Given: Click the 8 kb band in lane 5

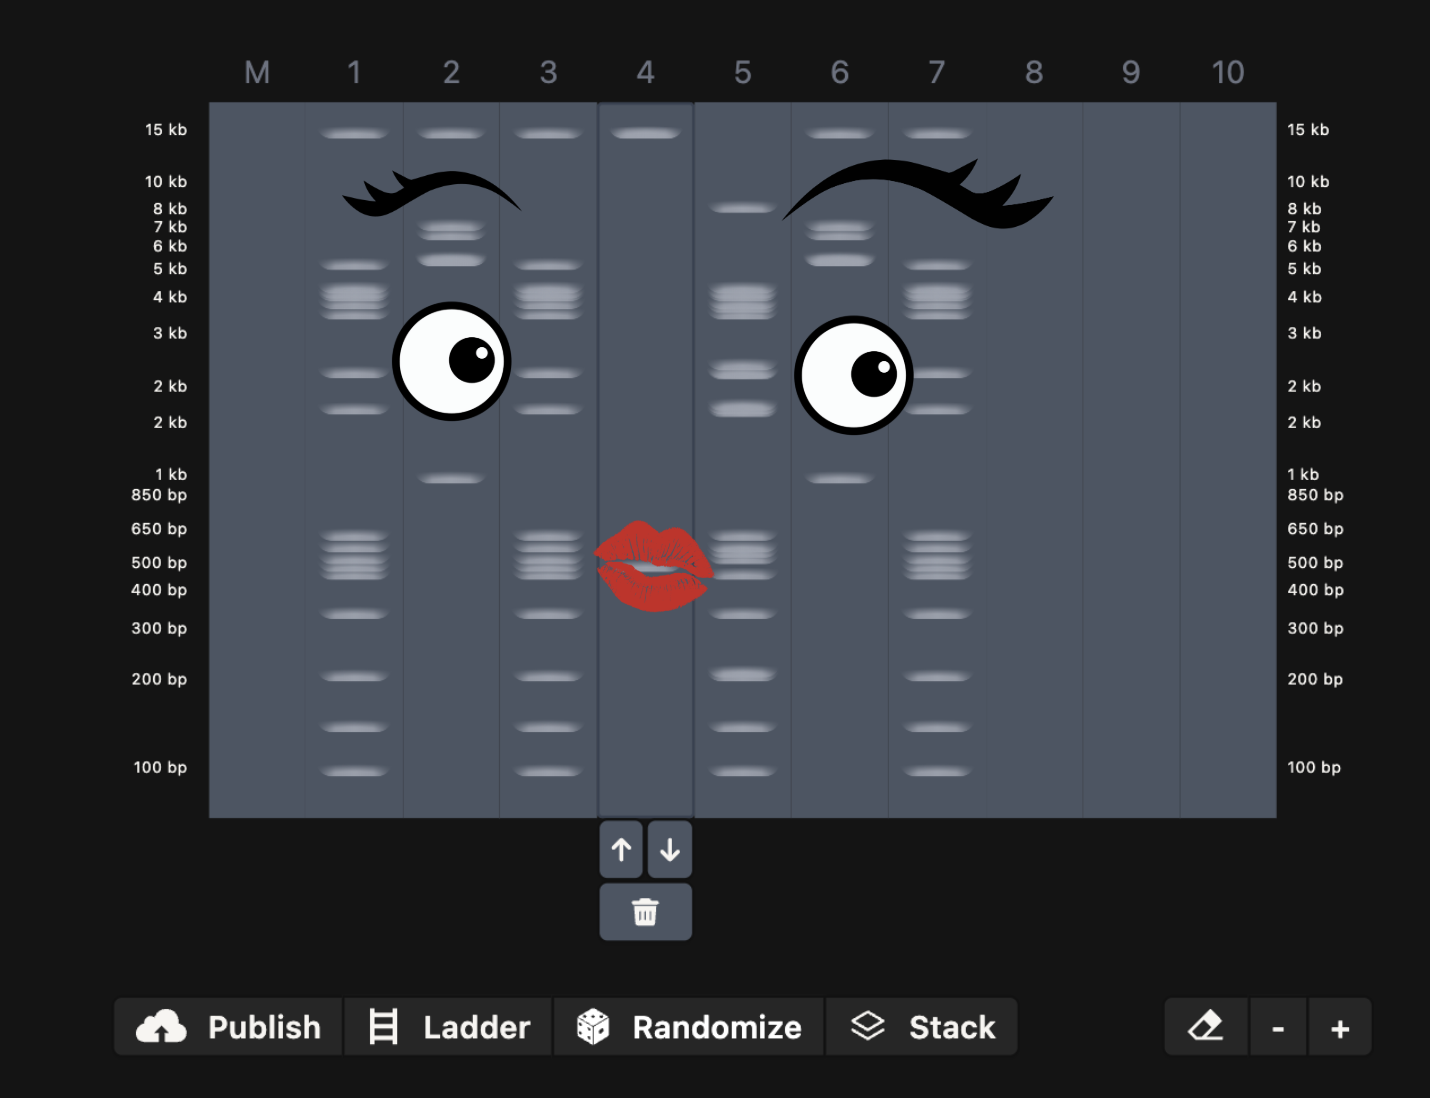Looking at the screenshot, I should (x=742, y=208).
